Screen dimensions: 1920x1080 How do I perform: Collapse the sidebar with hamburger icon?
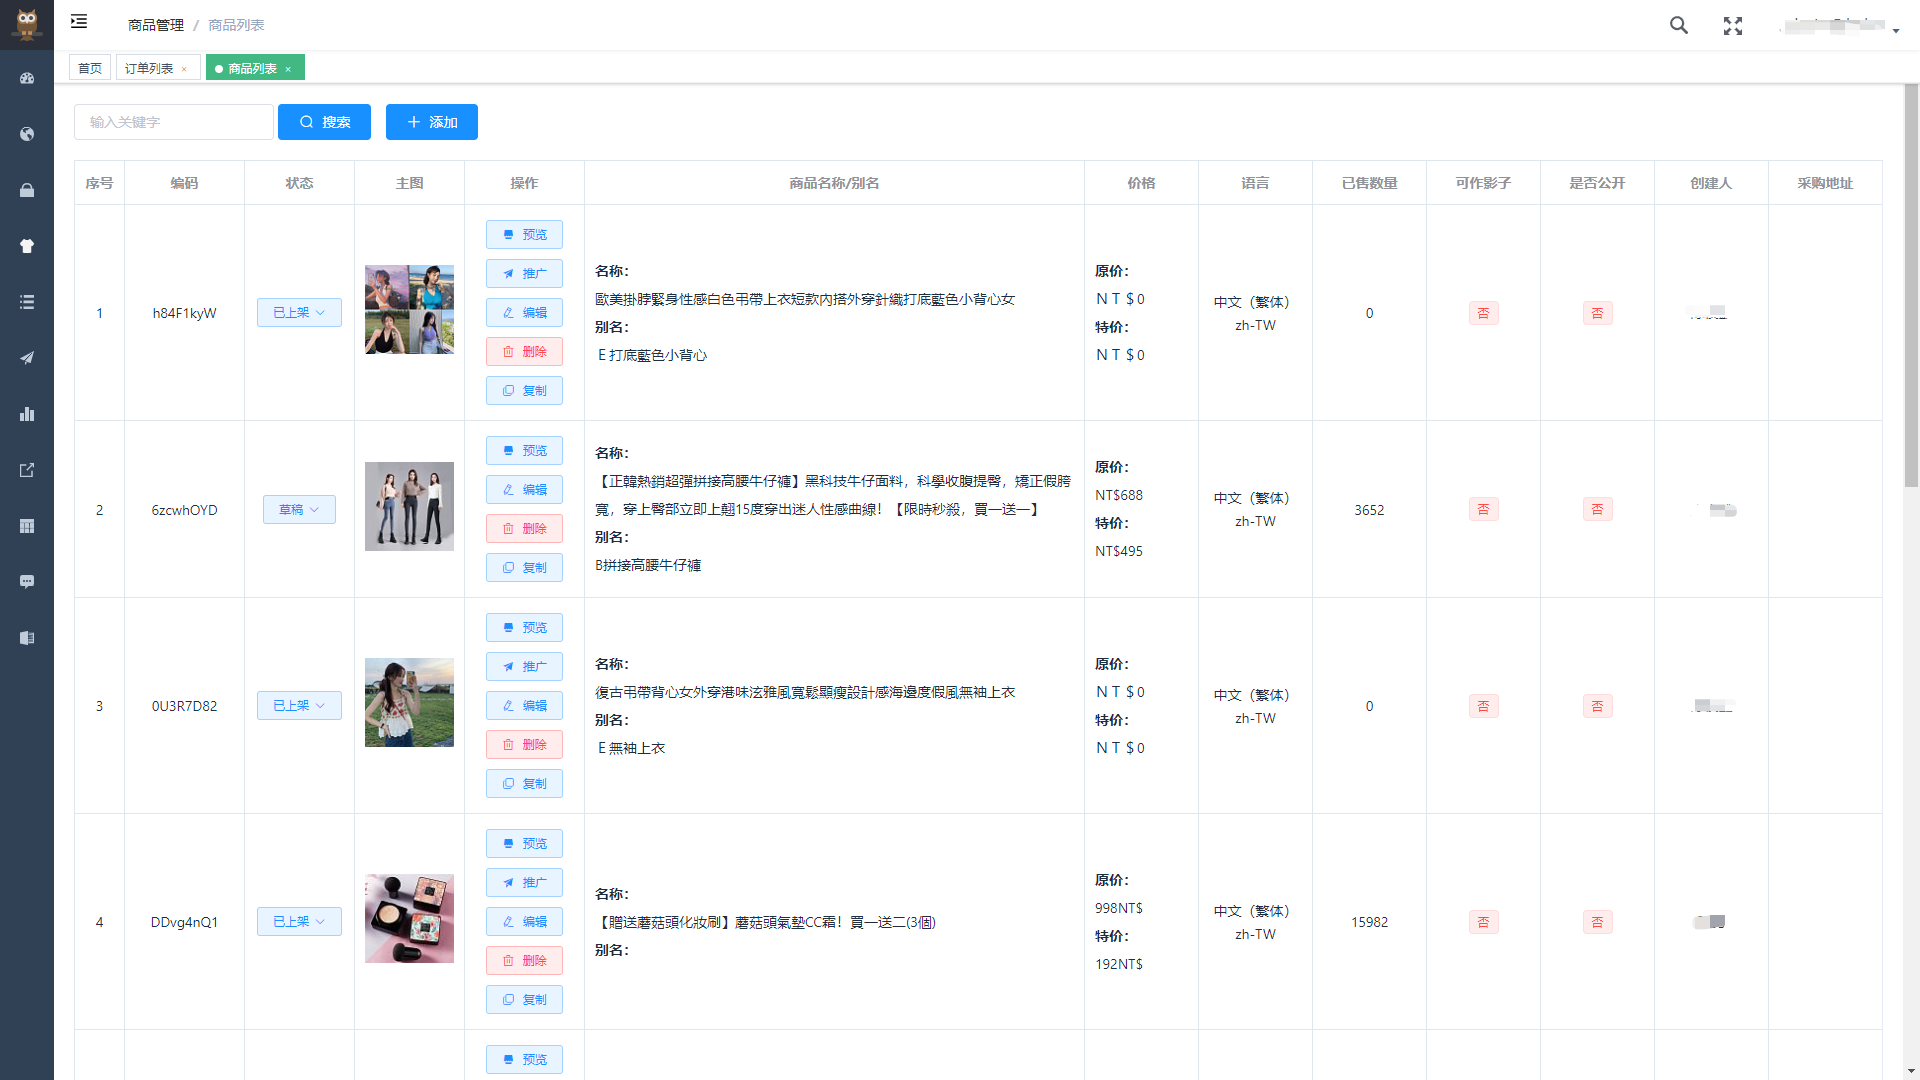tap(79, 22)
